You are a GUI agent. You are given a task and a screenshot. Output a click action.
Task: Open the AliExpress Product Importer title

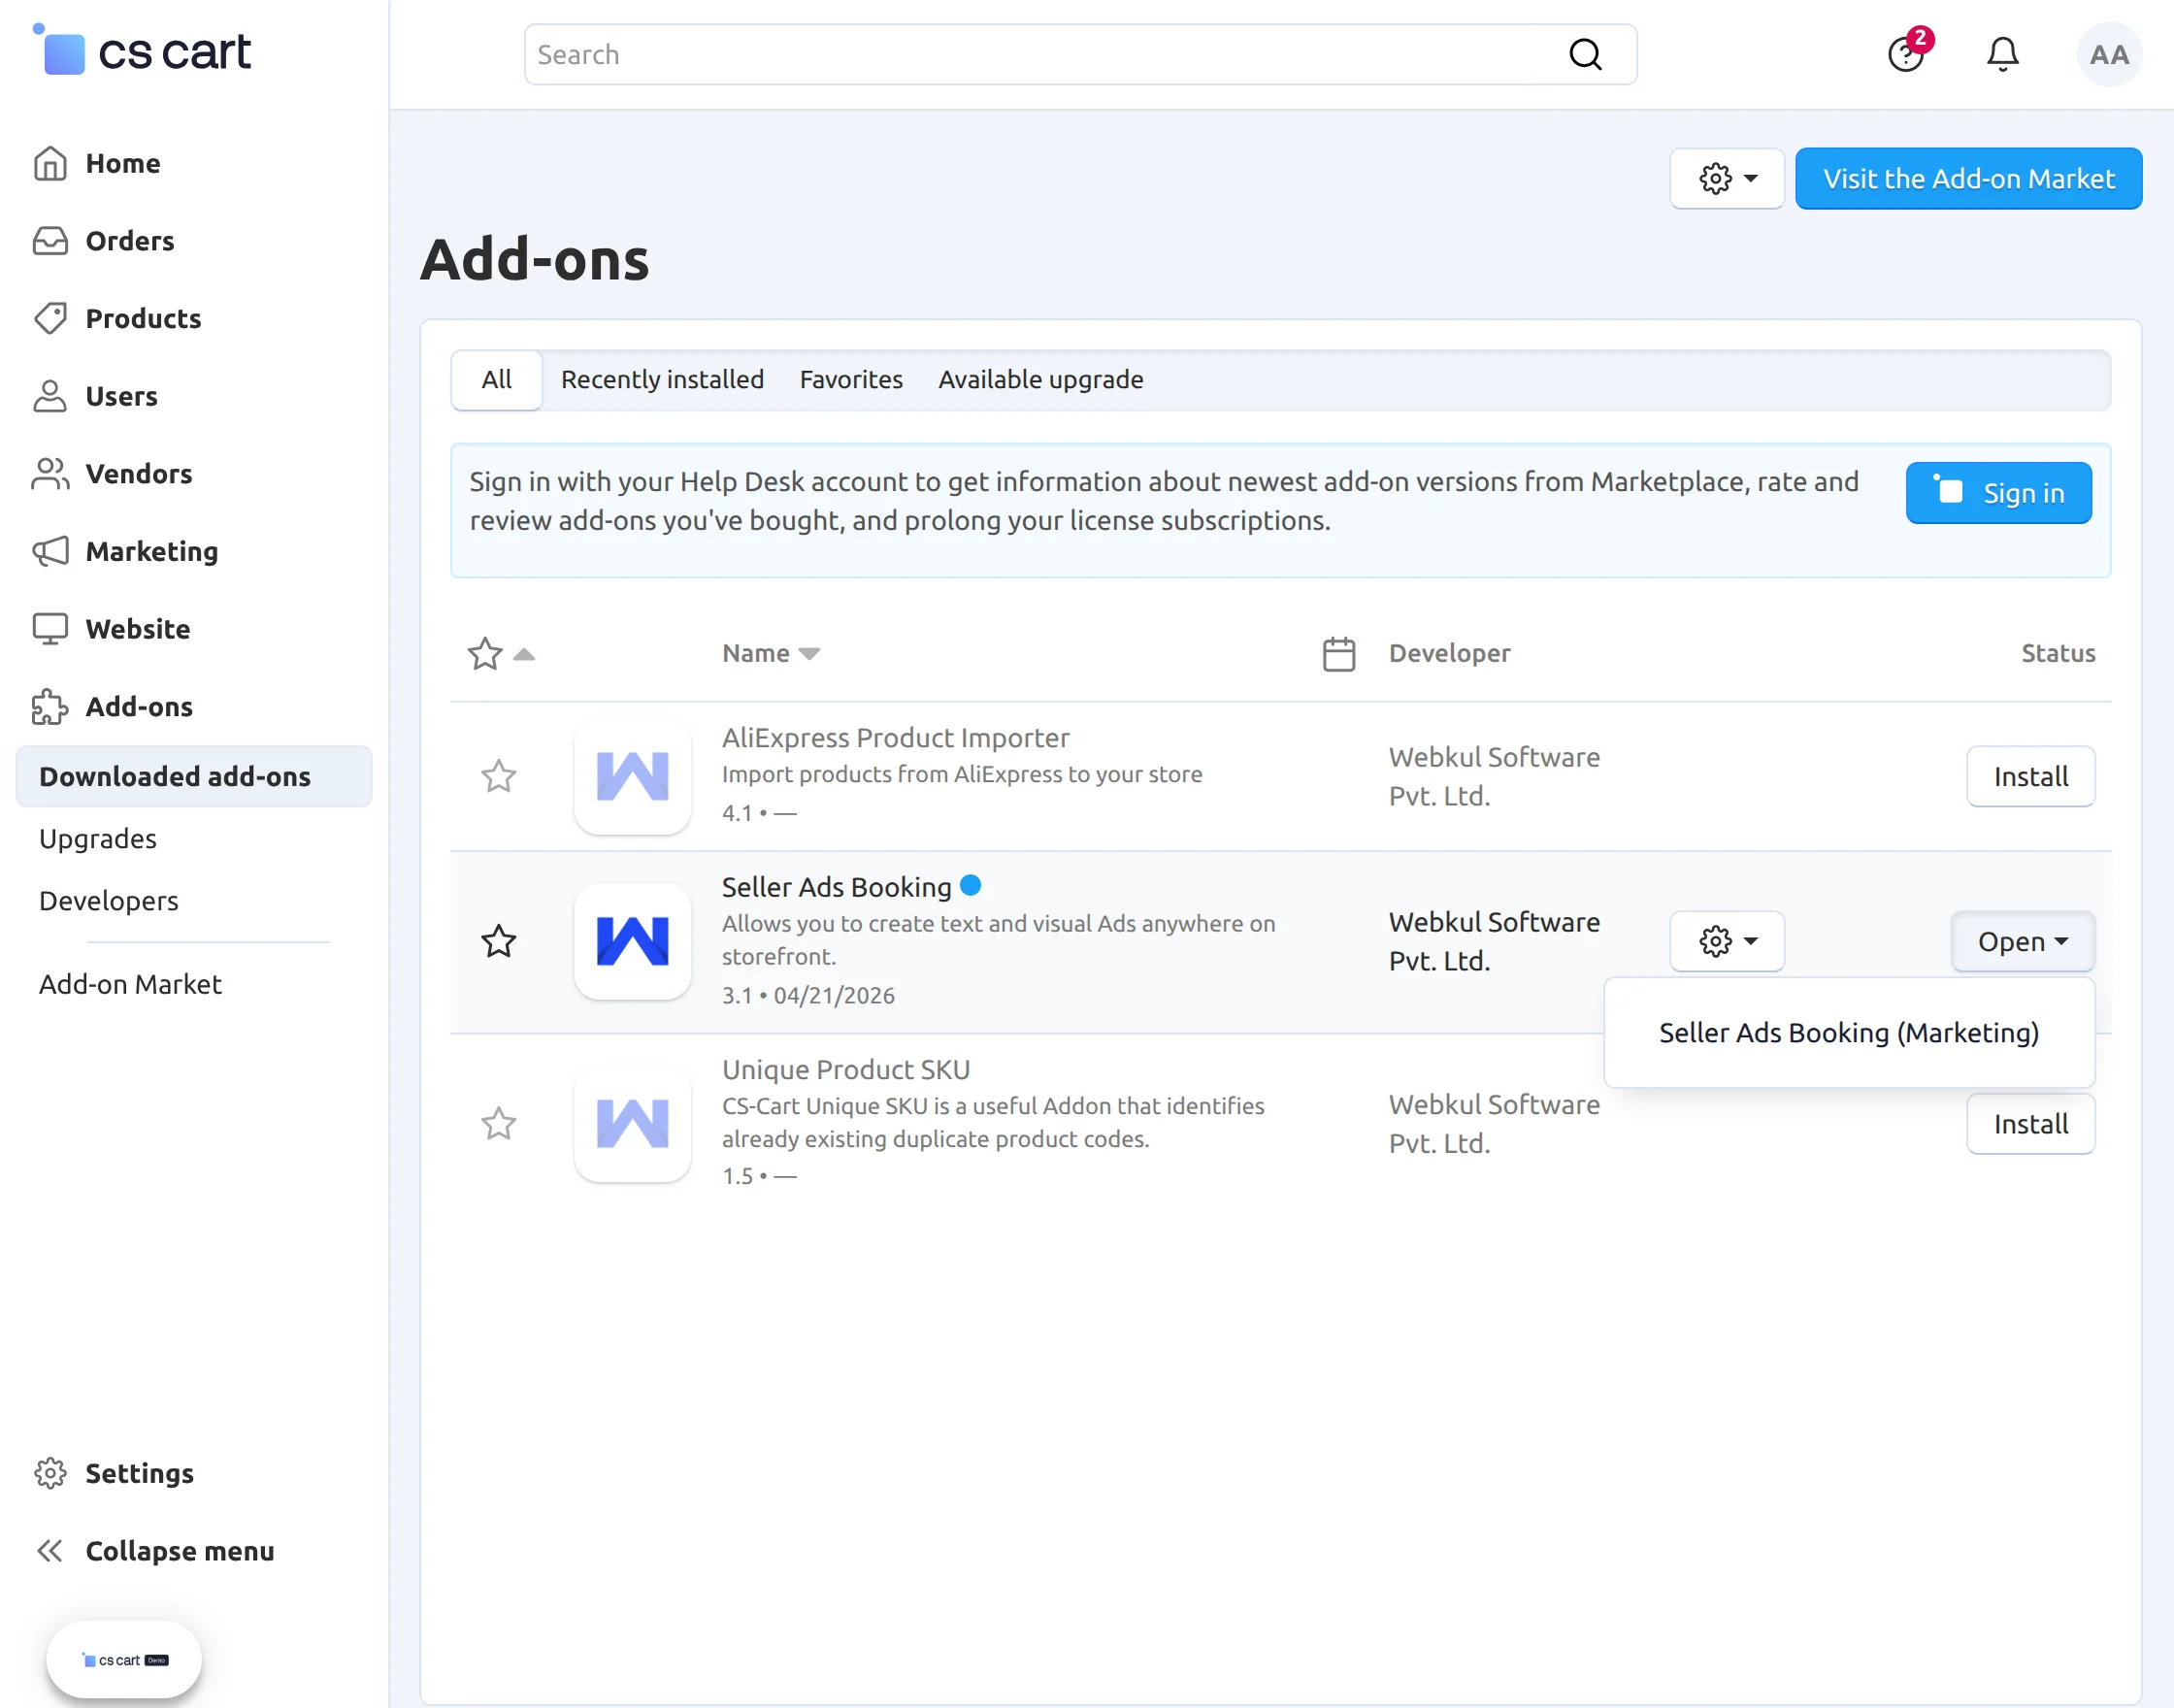click(x=895, y=738)
